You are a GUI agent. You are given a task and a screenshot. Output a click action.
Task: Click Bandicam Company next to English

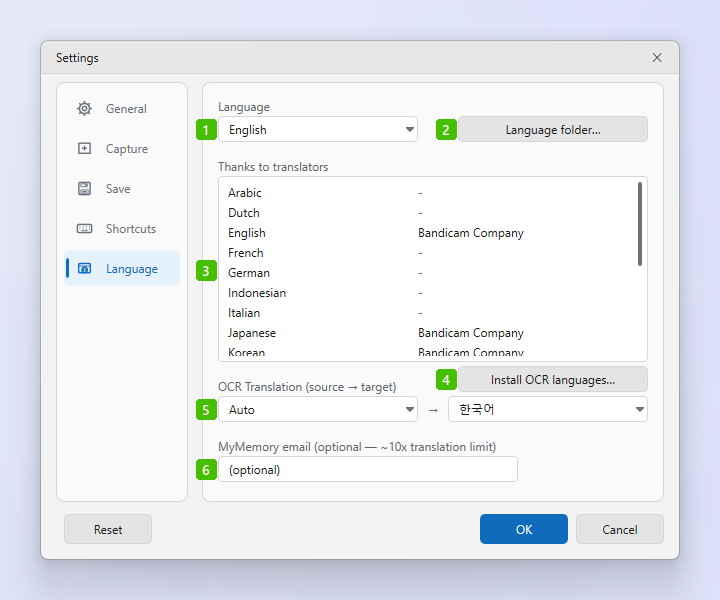[x=471, y=233]
